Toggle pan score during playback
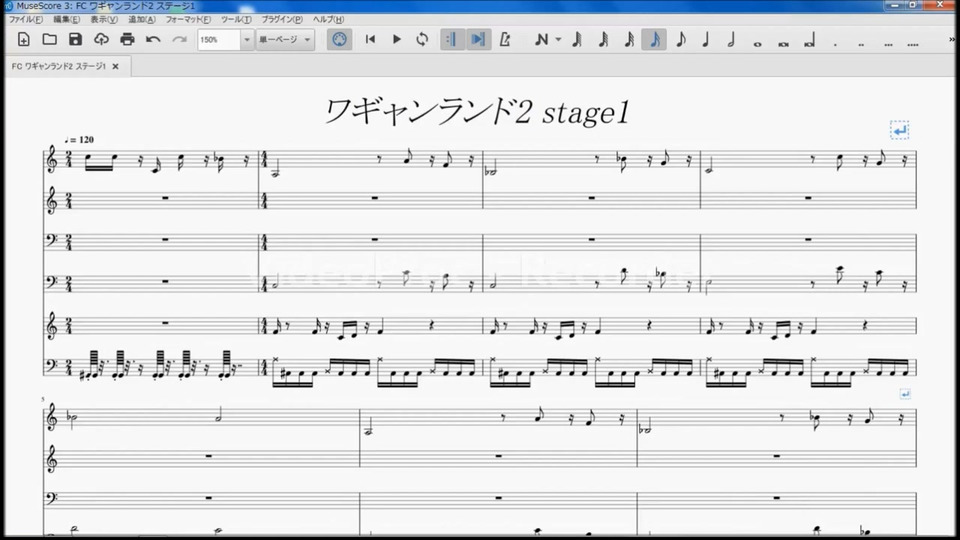The image size is (960, 540). pyautogui.click(x=478, y=40)
